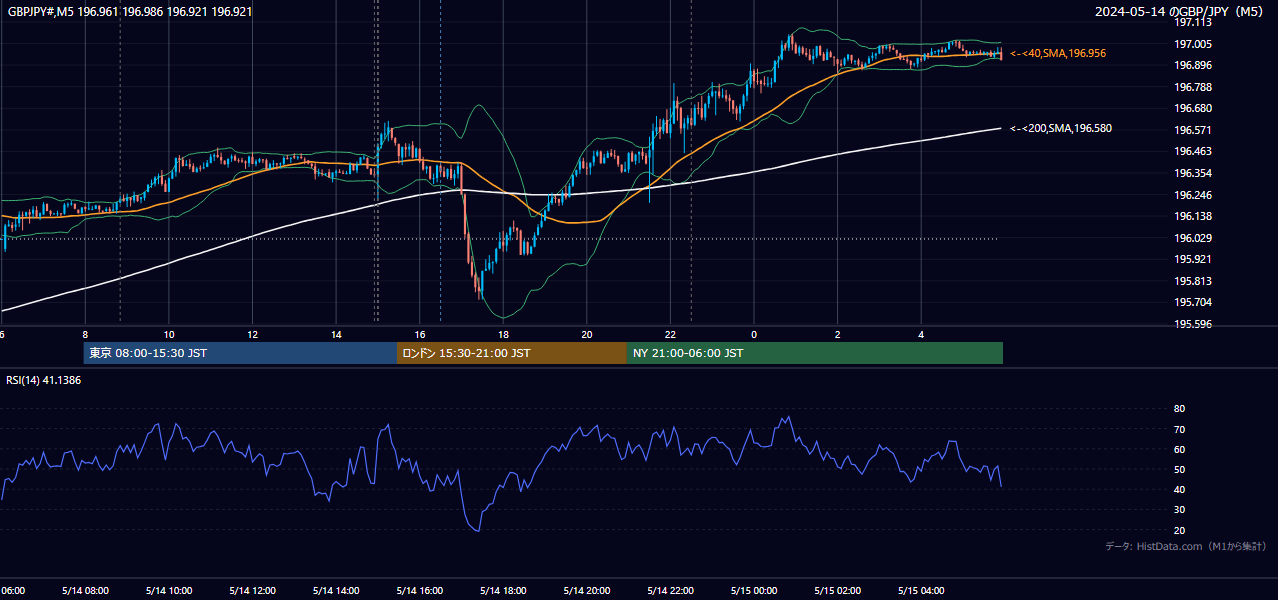Click price axis value 196.138
The height and width of the screenshot is (600, 1278).
(x=1193, y=216)
